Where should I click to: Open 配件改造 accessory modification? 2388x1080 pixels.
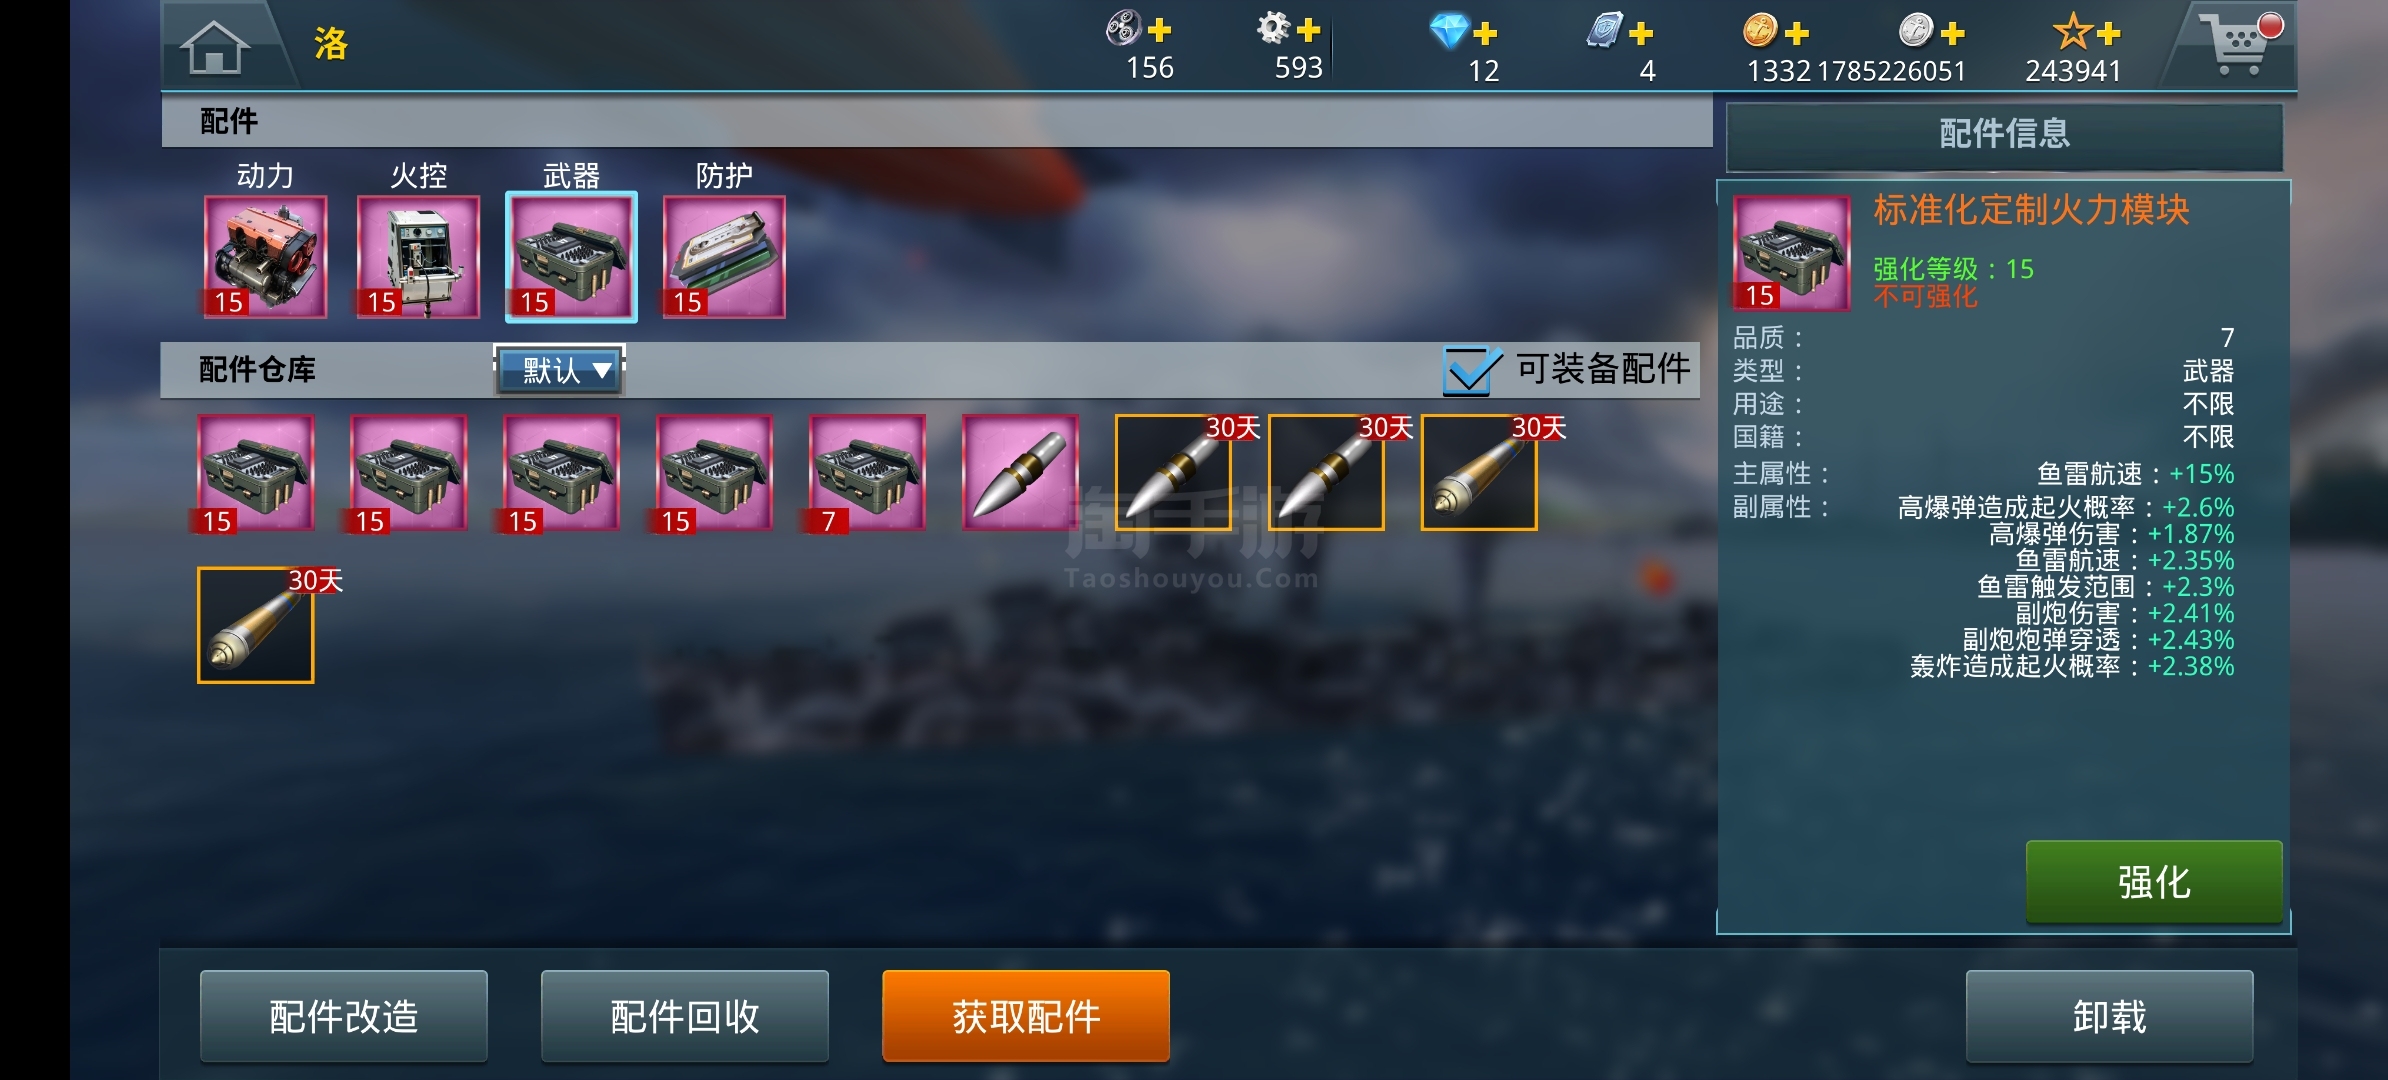344,1016
